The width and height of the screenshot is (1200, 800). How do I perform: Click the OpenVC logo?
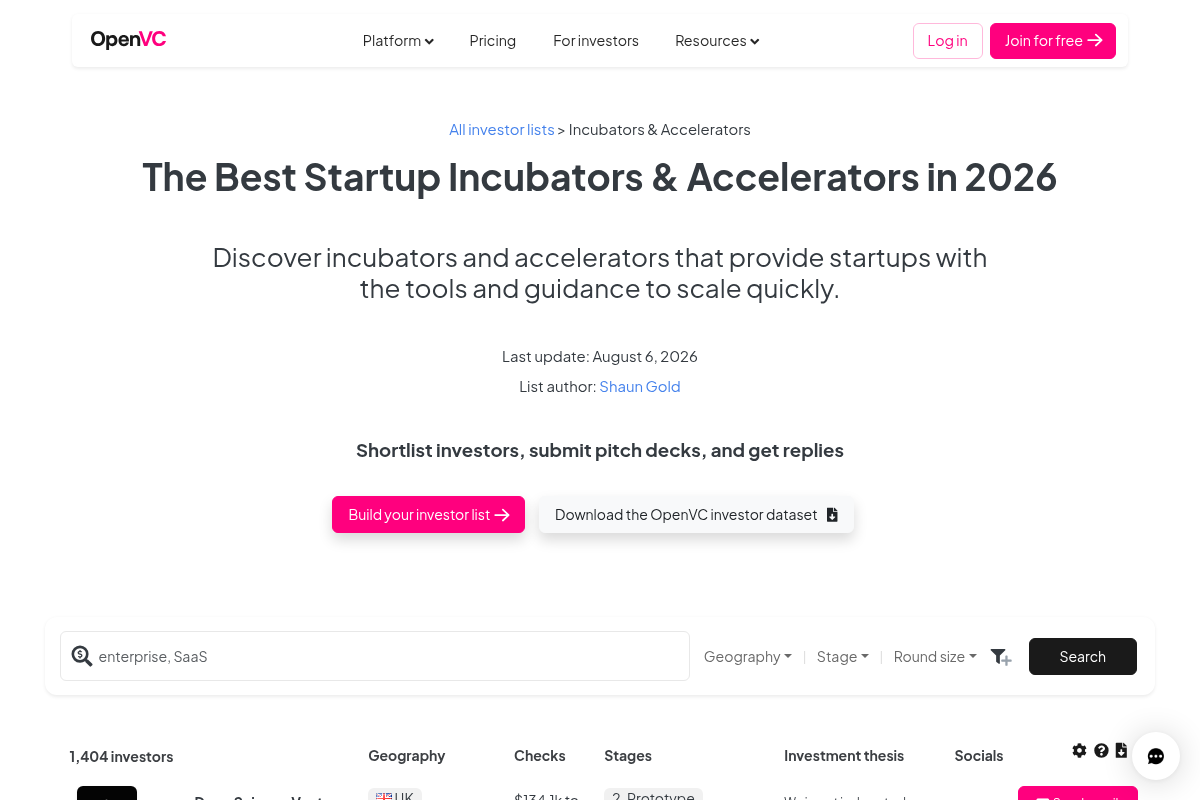point(128,40)
